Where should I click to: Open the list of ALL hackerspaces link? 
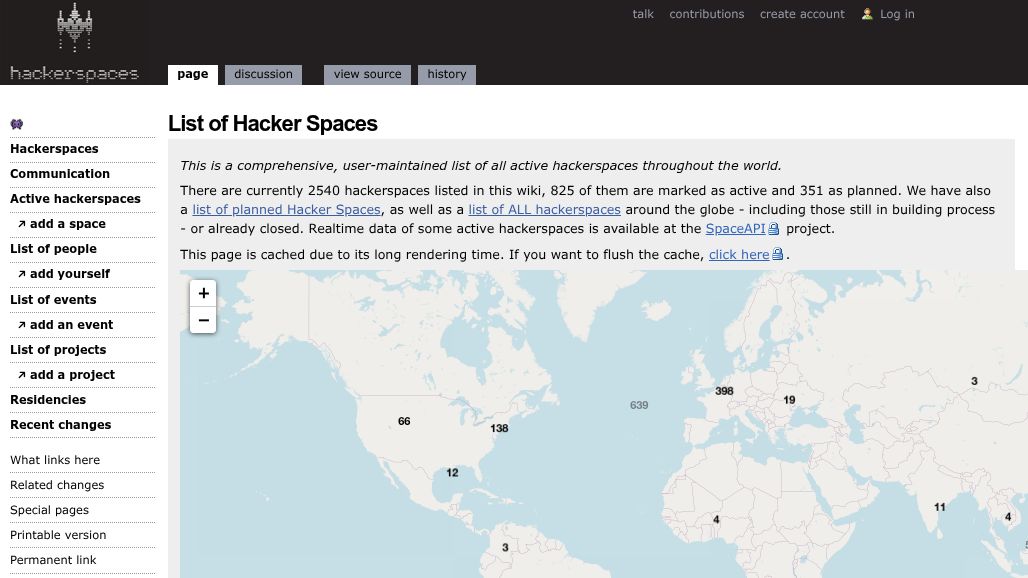pos(544,210)
